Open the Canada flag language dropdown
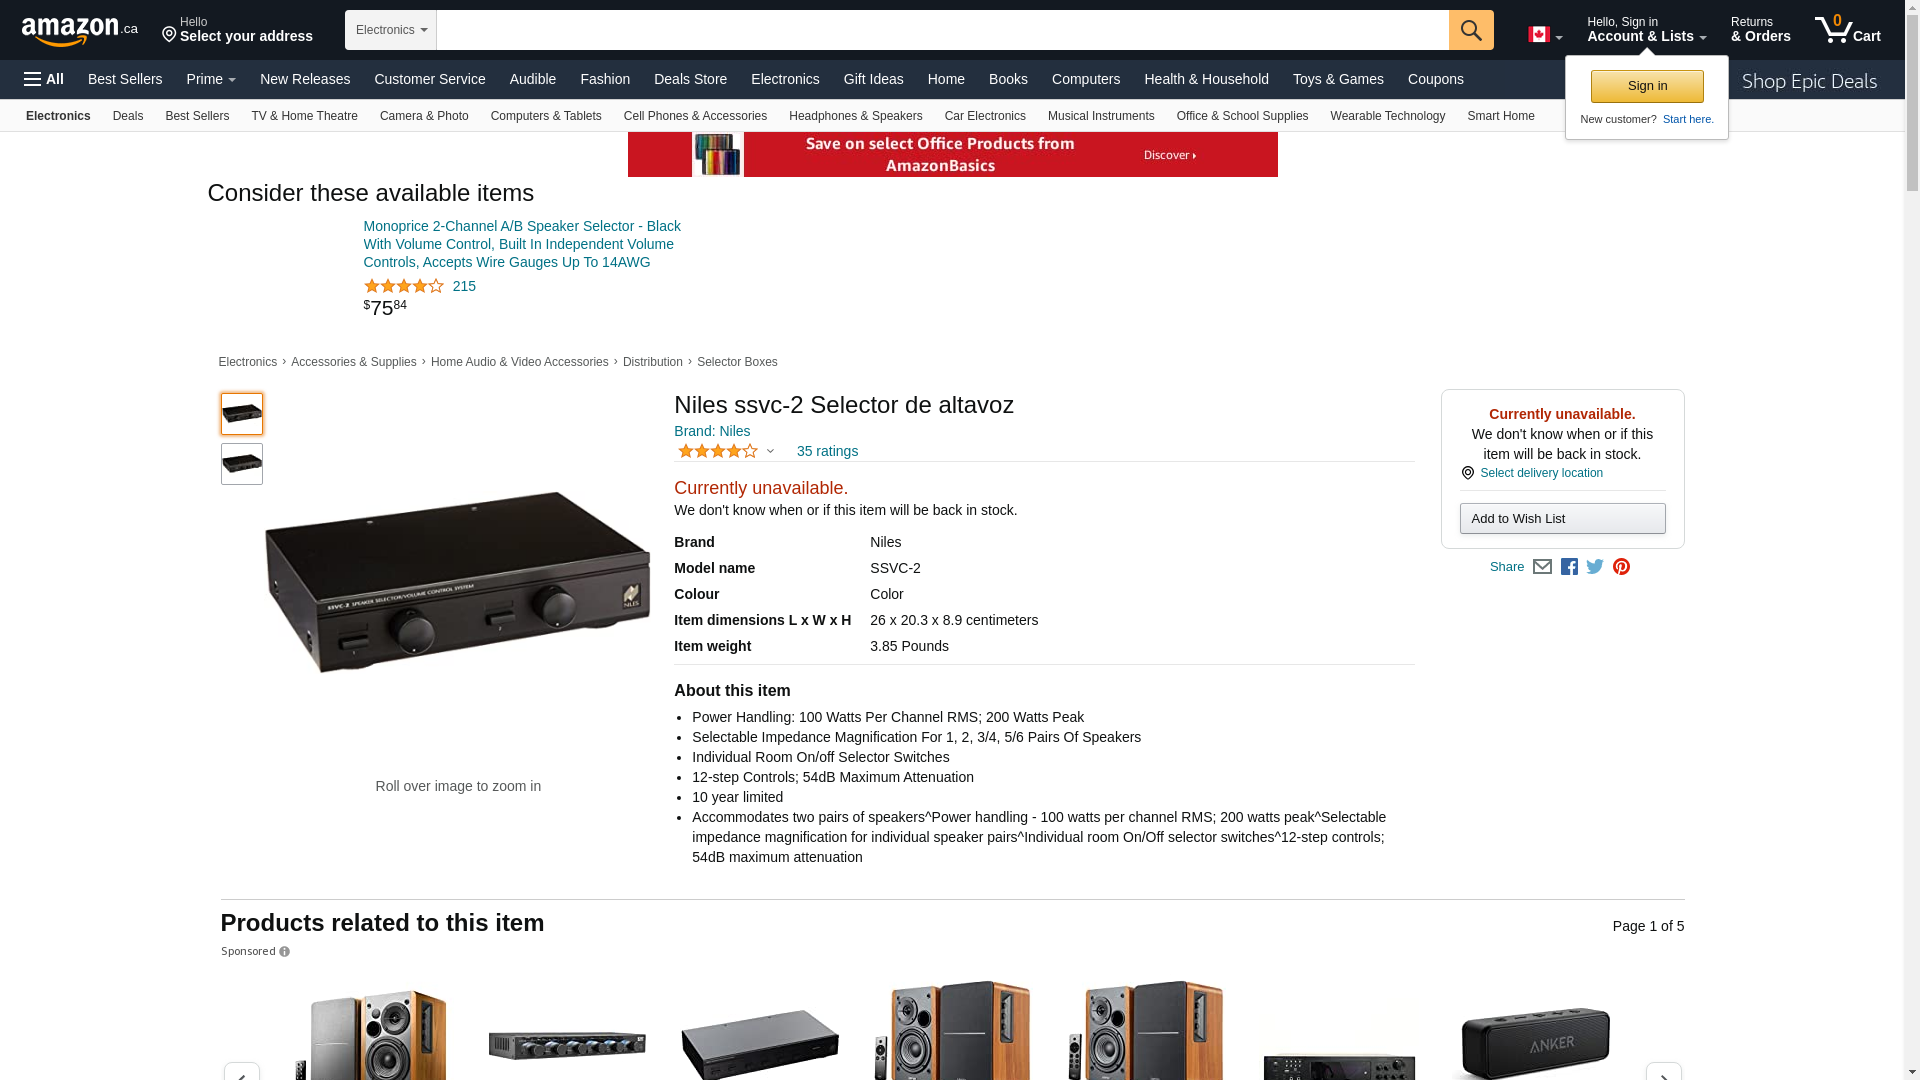Image resolution: width=1920 pixels, height=1080 pixels. (1545, 35)
